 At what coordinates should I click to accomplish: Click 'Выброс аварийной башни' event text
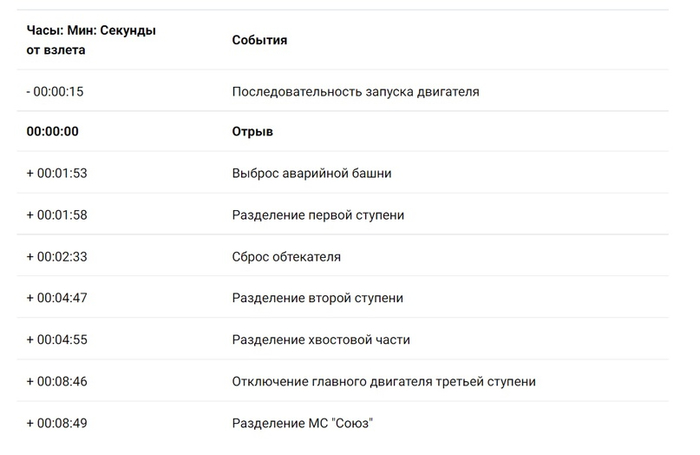(x=311, y=173)
